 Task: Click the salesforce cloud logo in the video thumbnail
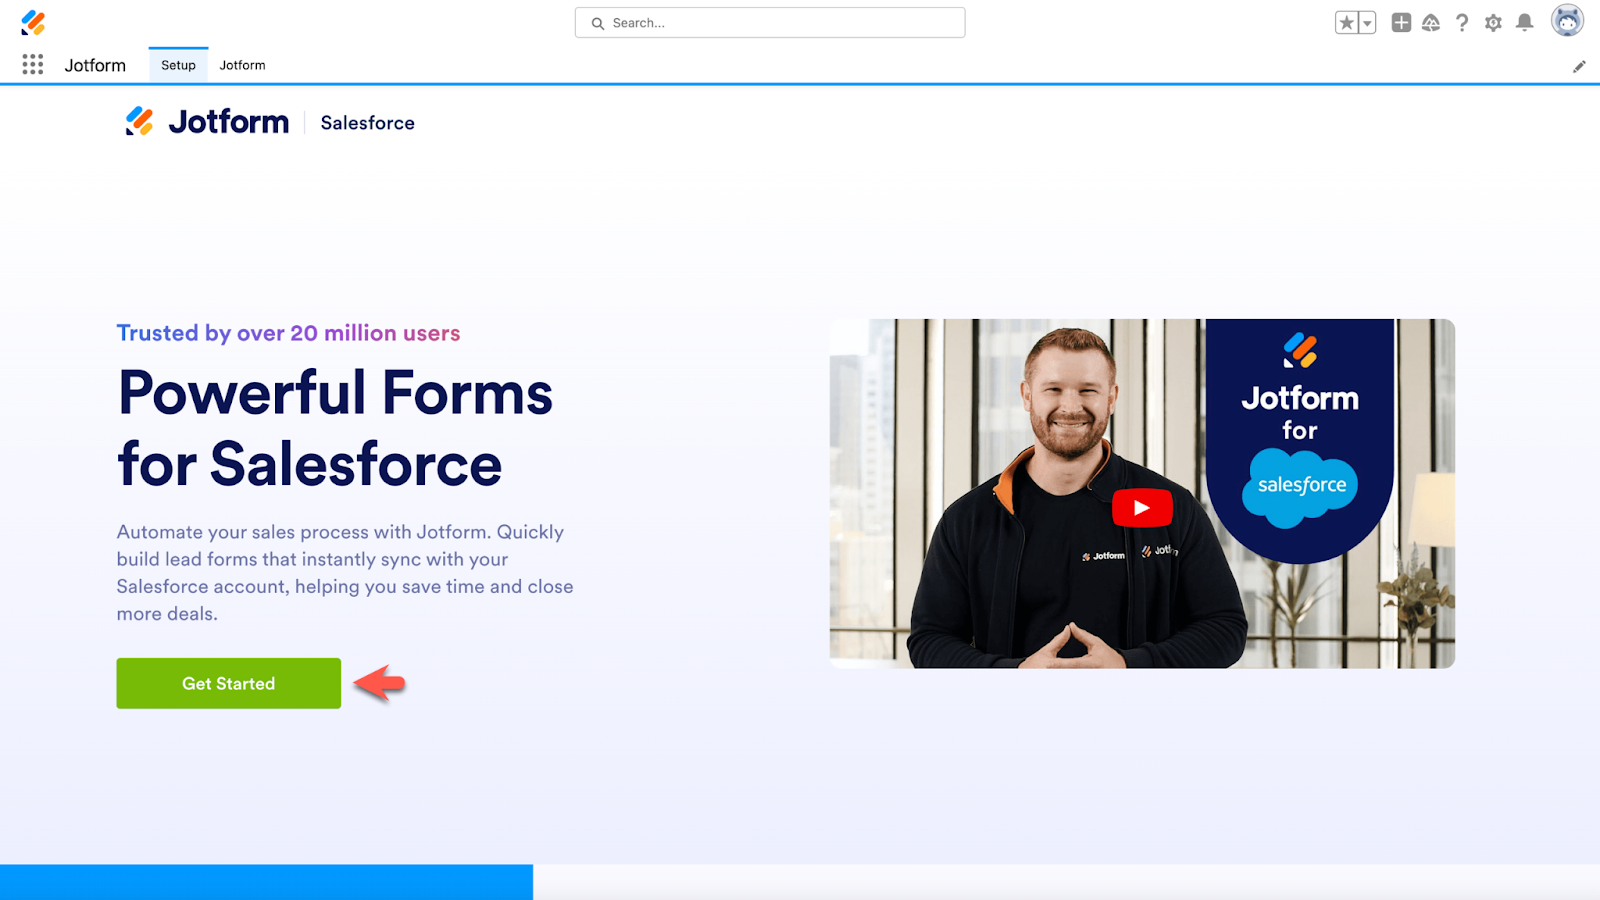1300,487
